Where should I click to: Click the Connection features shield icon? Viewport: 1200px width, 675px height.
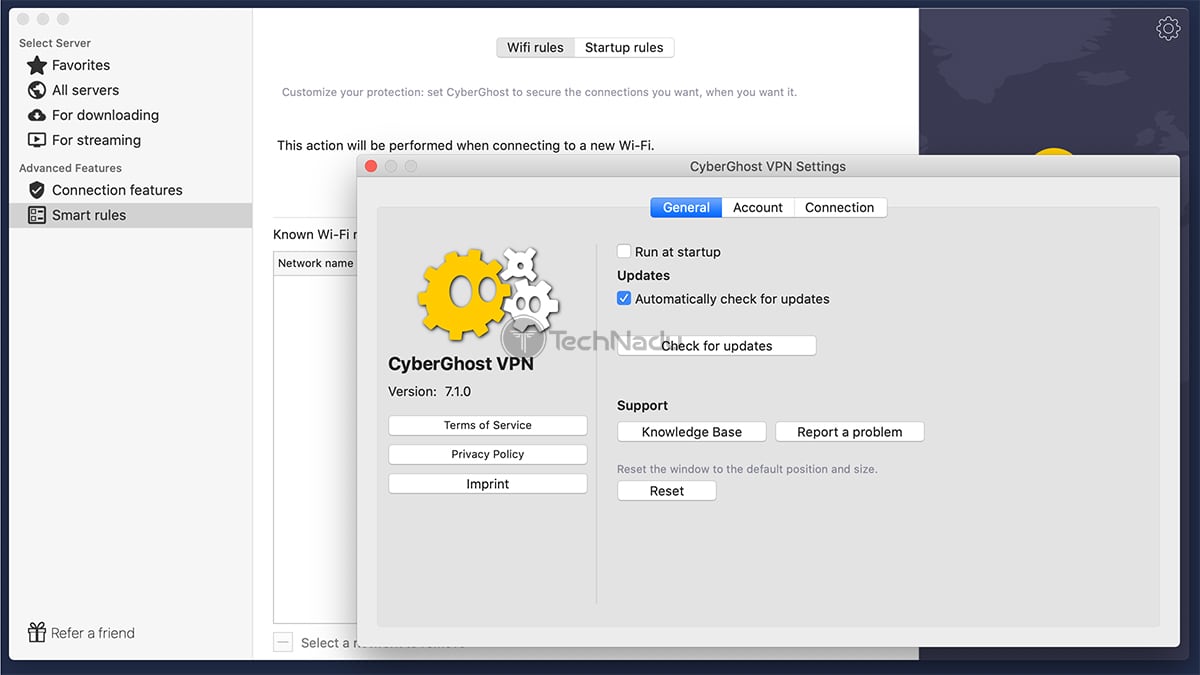tap(37, 190)
